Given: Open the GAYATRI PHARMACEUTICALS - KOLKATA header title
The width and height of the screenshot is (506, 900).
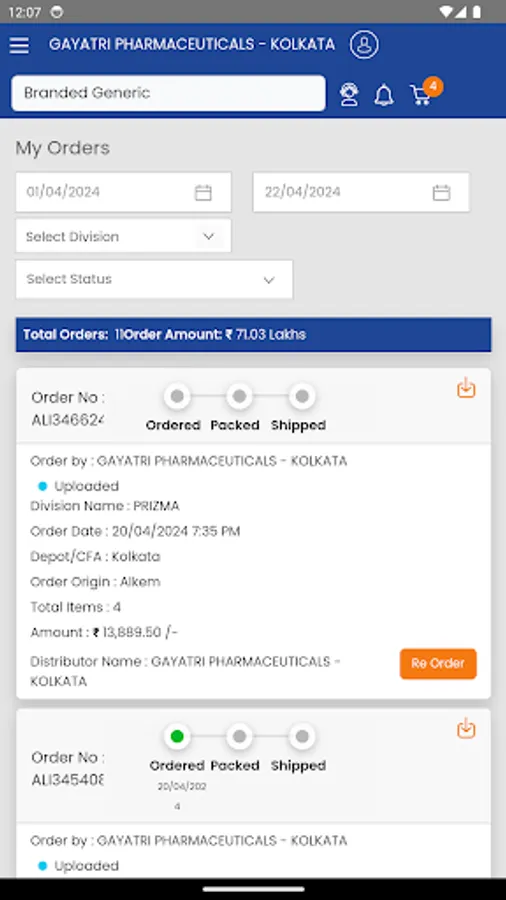Looking at the screenshot, I should pos(192,44).
